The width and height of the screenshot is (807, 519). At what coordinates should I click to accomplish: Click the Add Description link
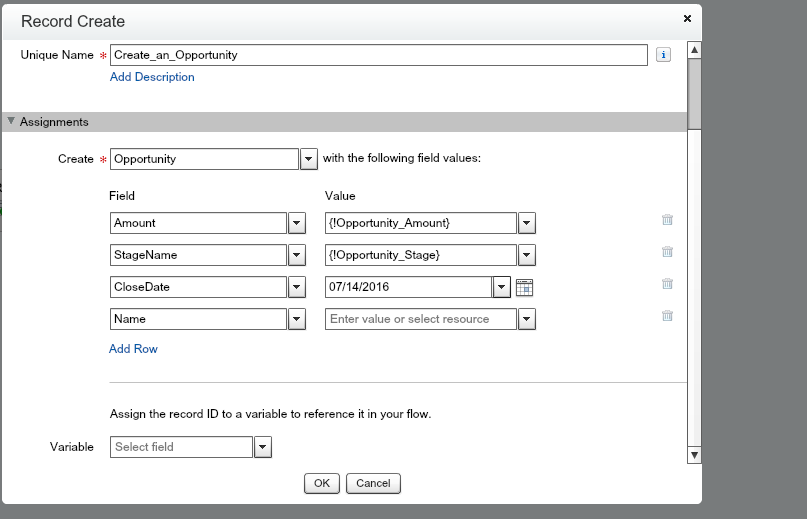[x=152, y=77]
